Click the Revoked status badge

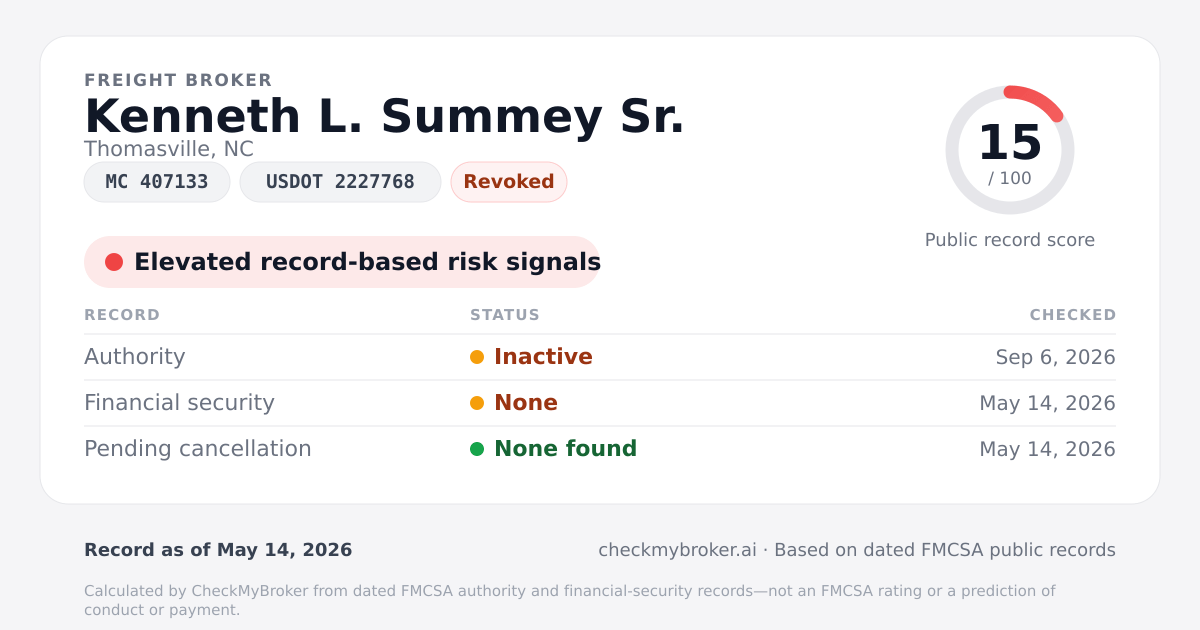(x=509, y=182)
